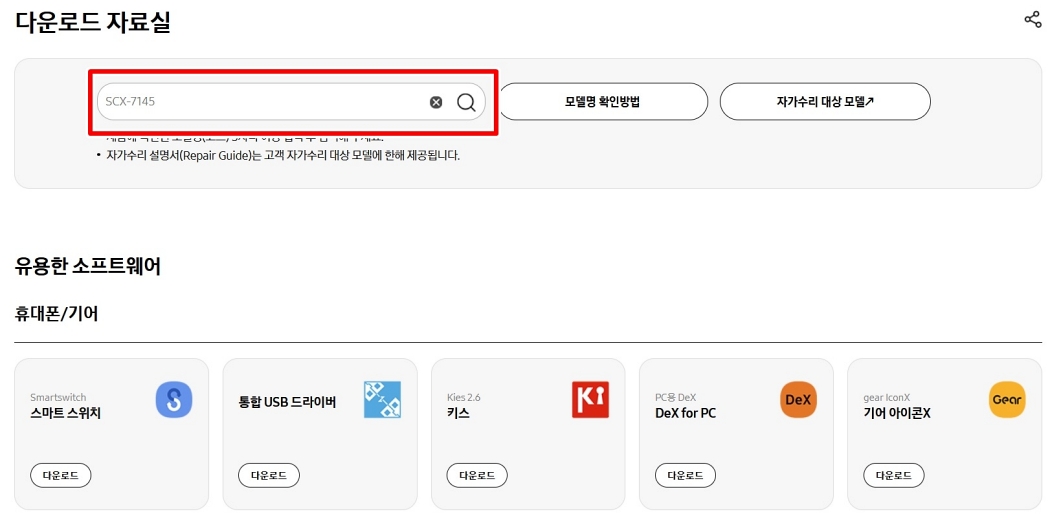1050x525 pixels.
Task: Select the 통합 USB 드라이버 title
Action: pos(287,402)
